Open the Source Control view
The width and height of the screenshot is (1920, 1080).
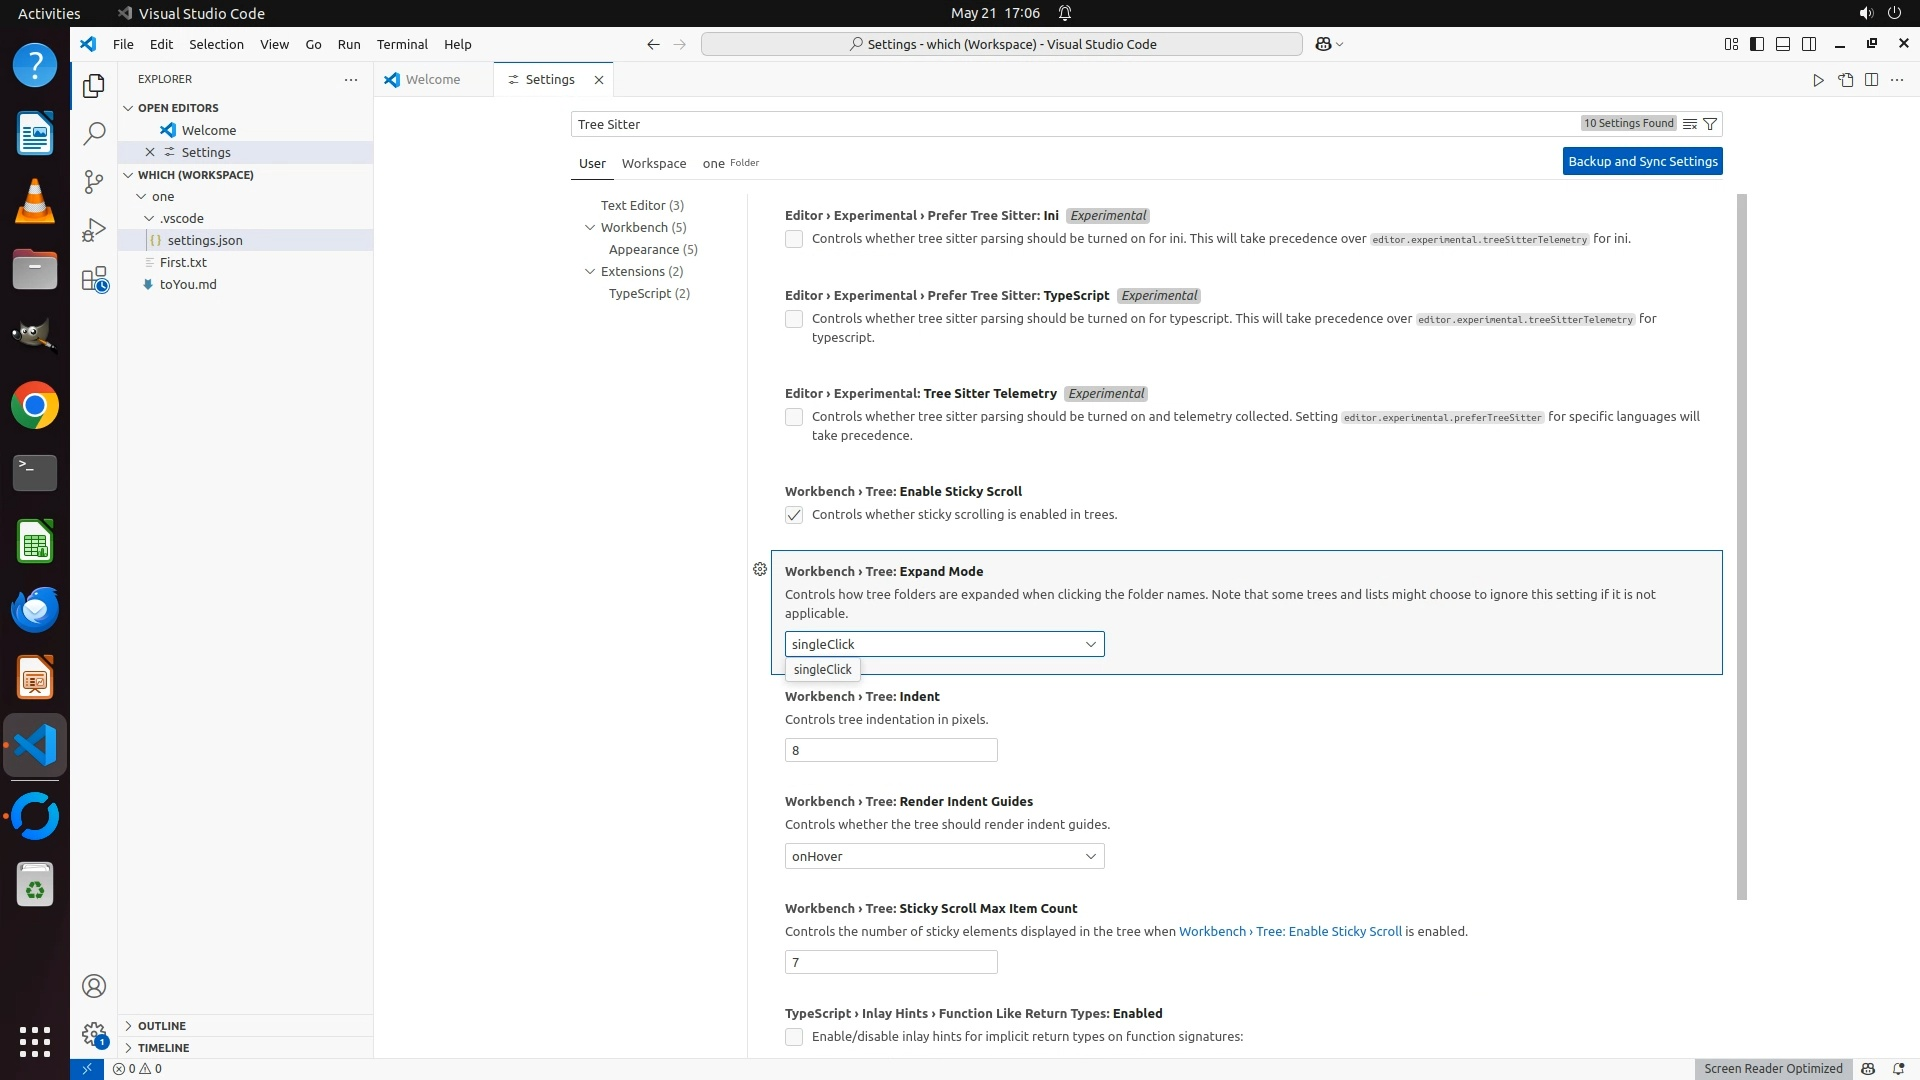(x=94, y=181)
